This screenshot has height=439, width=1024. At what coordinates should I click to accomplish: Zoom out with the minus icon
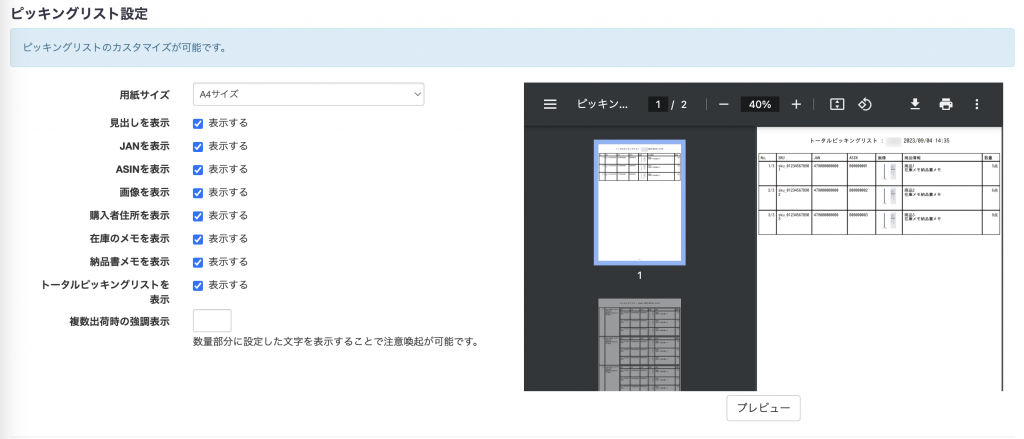click(723, 105)
